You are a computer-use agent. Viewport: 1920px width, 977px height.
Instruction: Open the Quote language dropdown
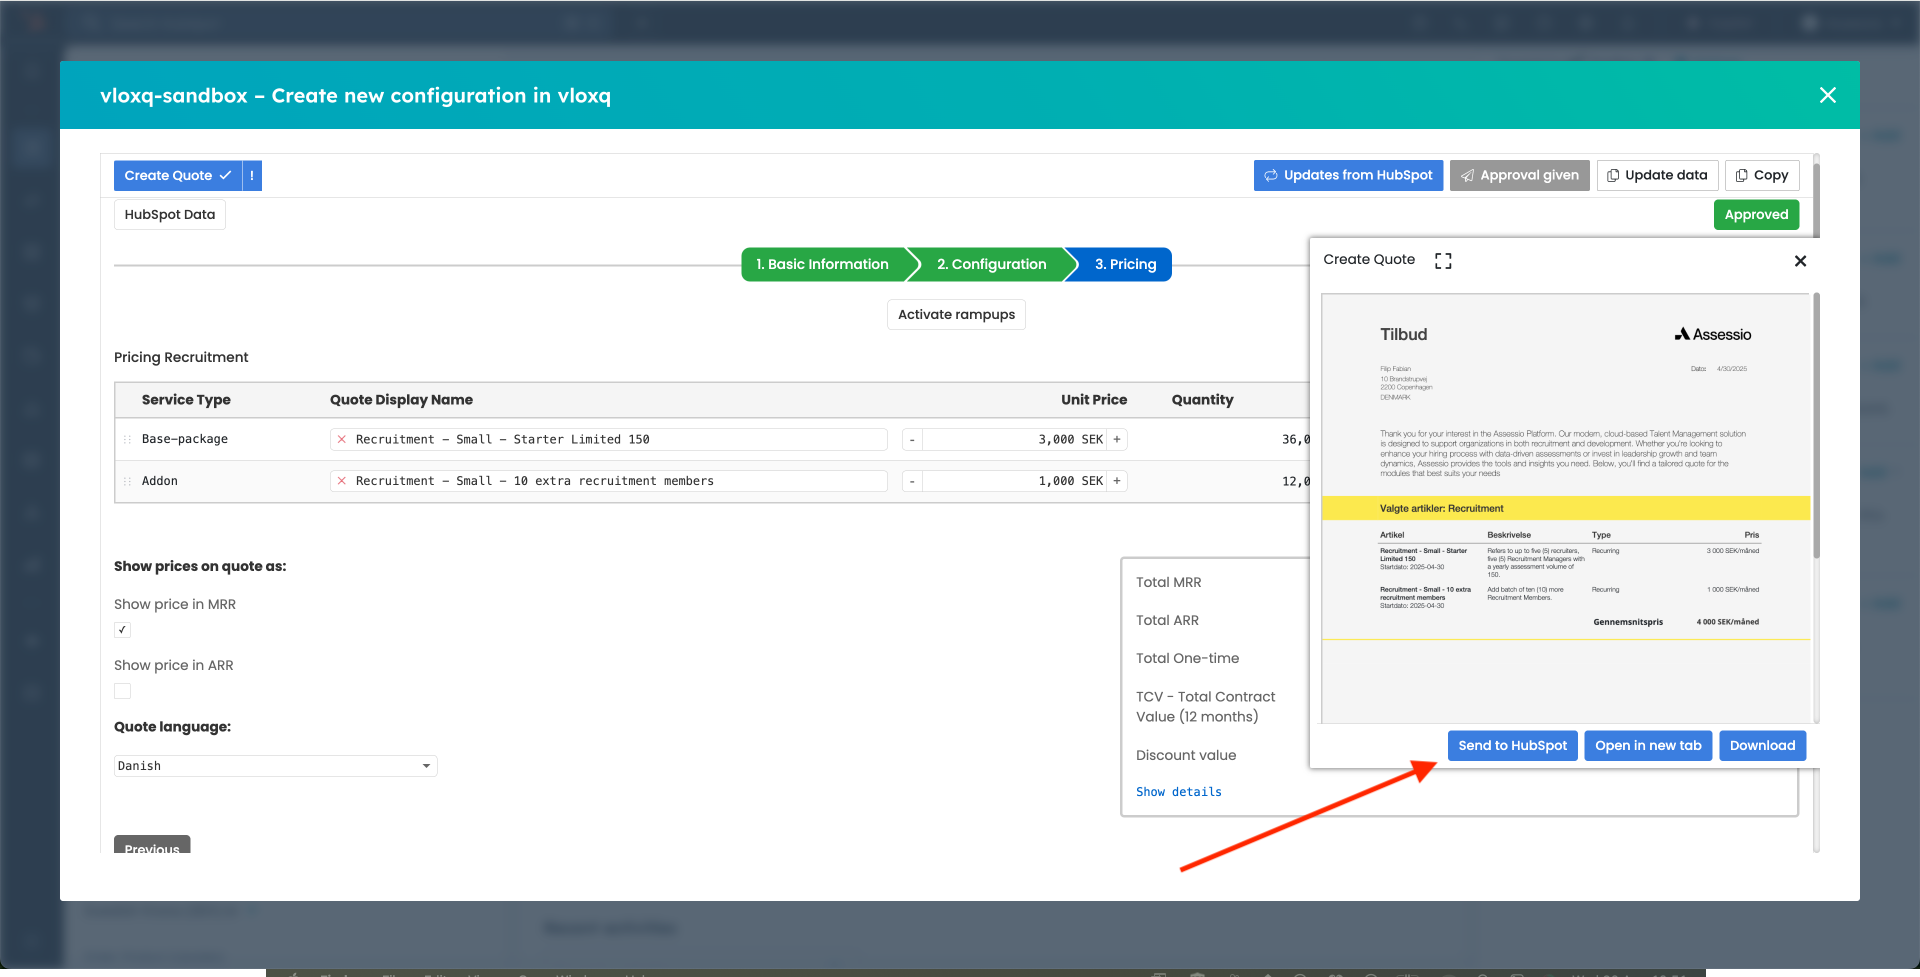point(275,766)
